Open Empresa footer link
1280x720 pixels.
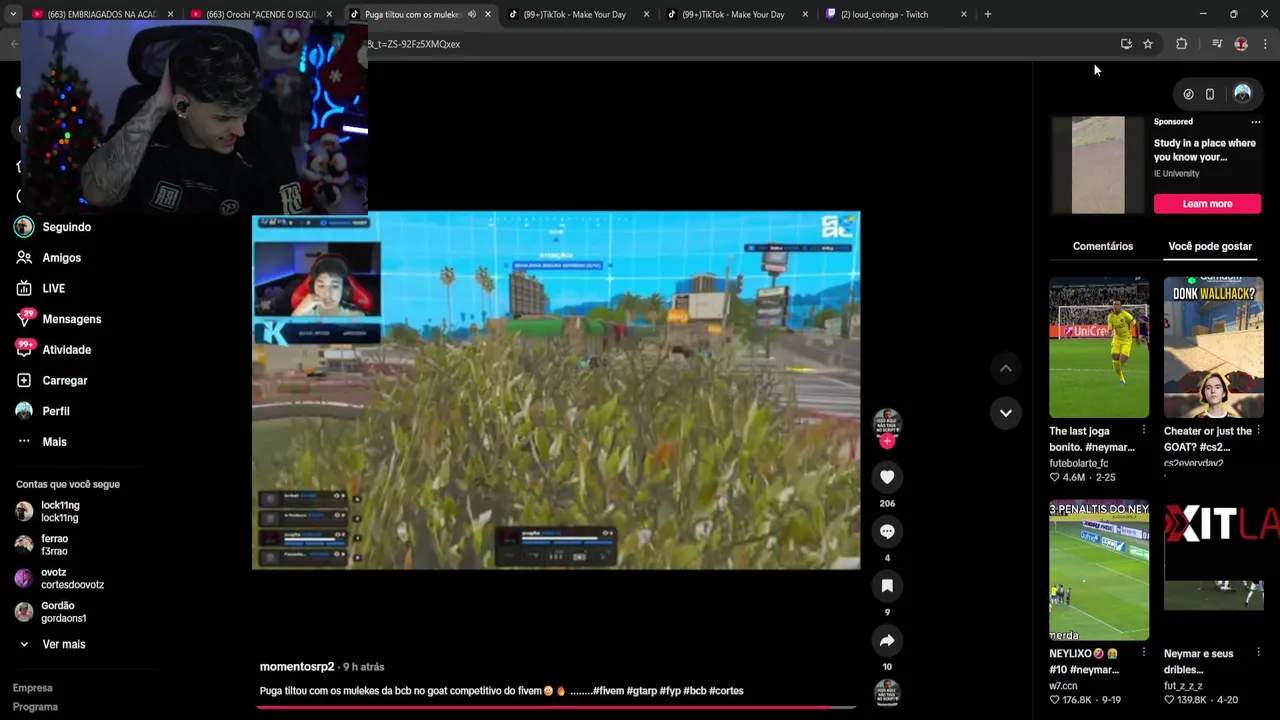[x=33, y=688]
